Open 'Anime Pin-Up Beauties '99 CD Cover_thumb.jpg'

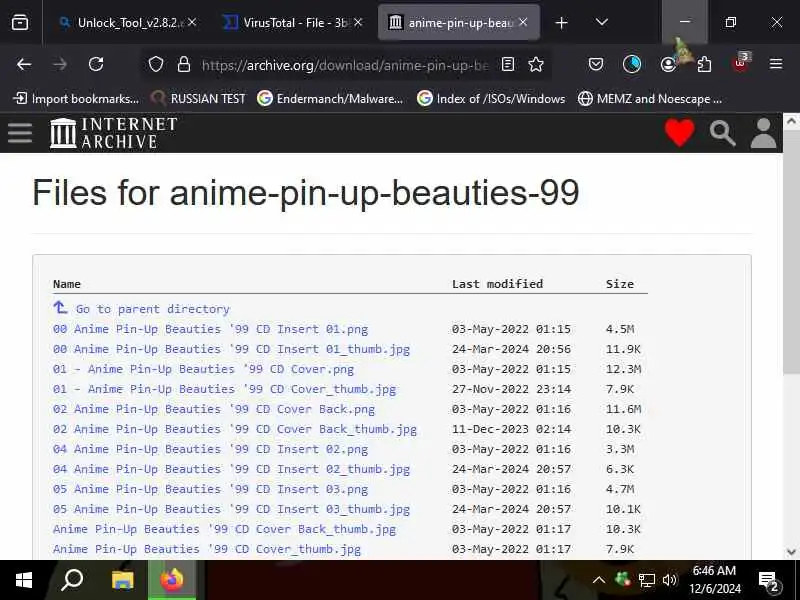207,549
